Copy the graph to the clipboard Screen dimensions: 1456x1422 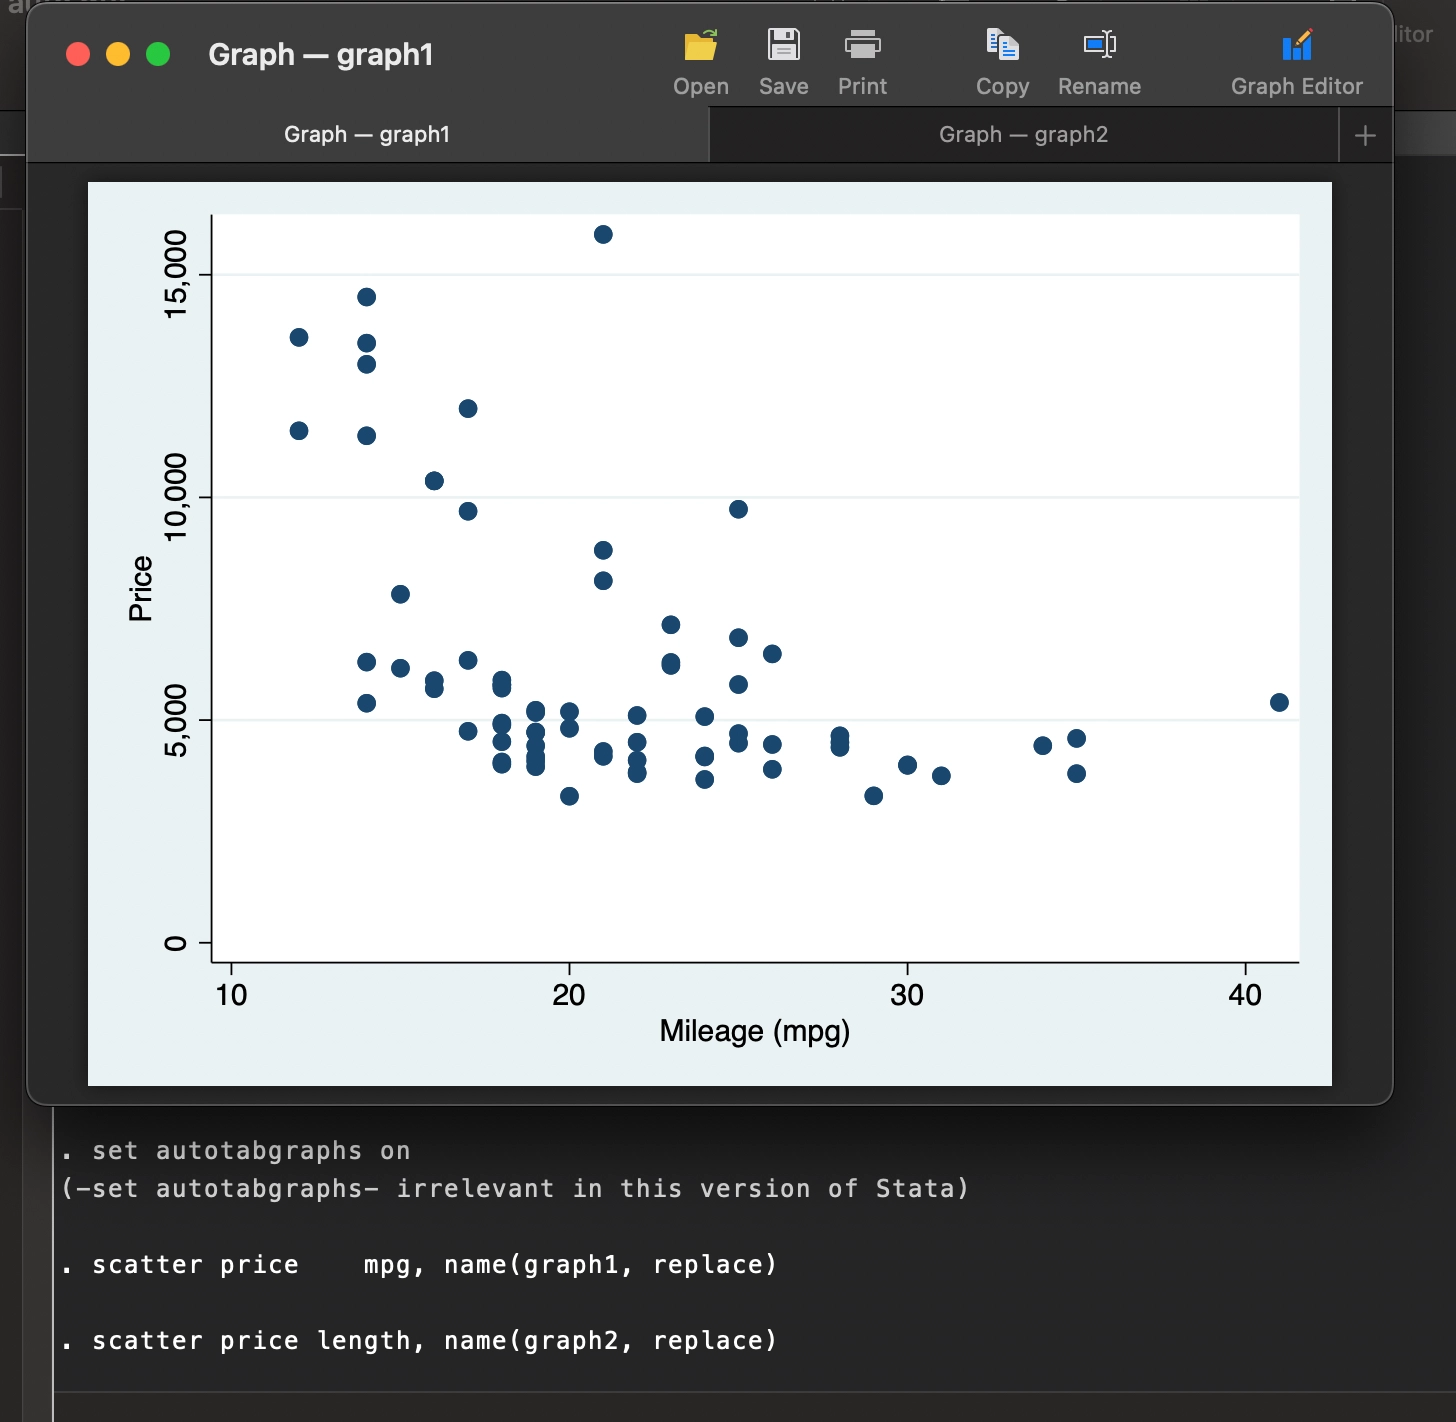click(x=1002, y=46)
